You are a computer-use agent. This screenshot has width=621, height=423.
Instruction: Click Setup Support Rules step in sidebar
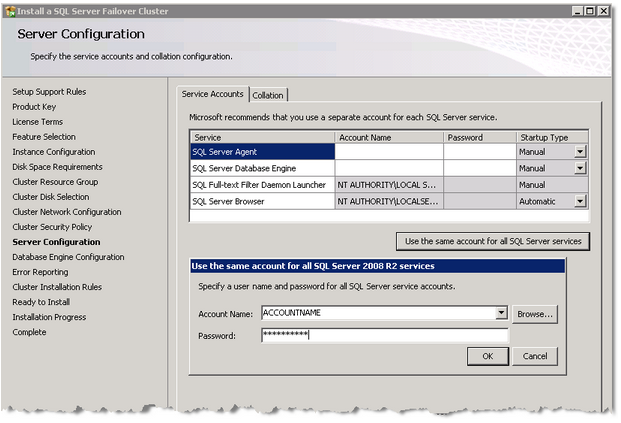[49, 92]
